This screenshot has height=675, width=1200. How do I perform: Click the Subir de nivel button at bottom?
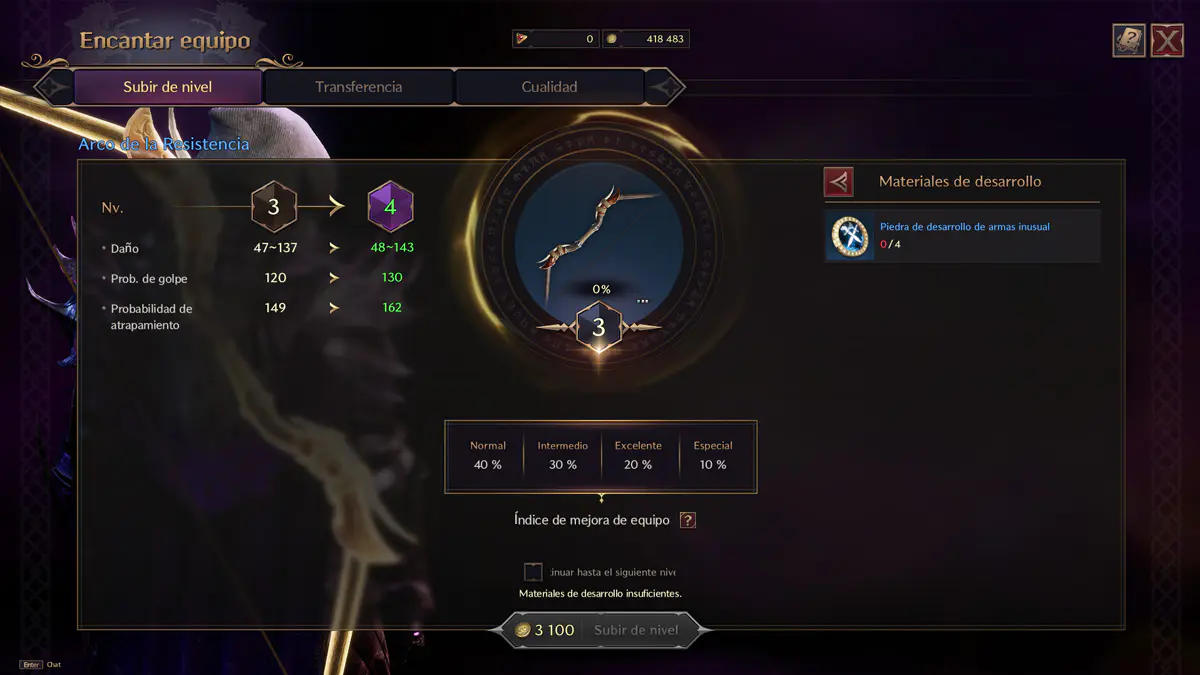click(636, 630)
